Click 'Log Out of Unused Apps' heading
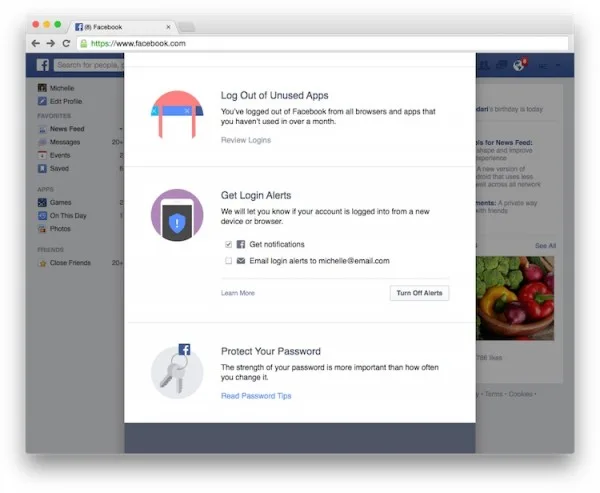This screenshot has height=493, width=600. (x=274, y=95)
